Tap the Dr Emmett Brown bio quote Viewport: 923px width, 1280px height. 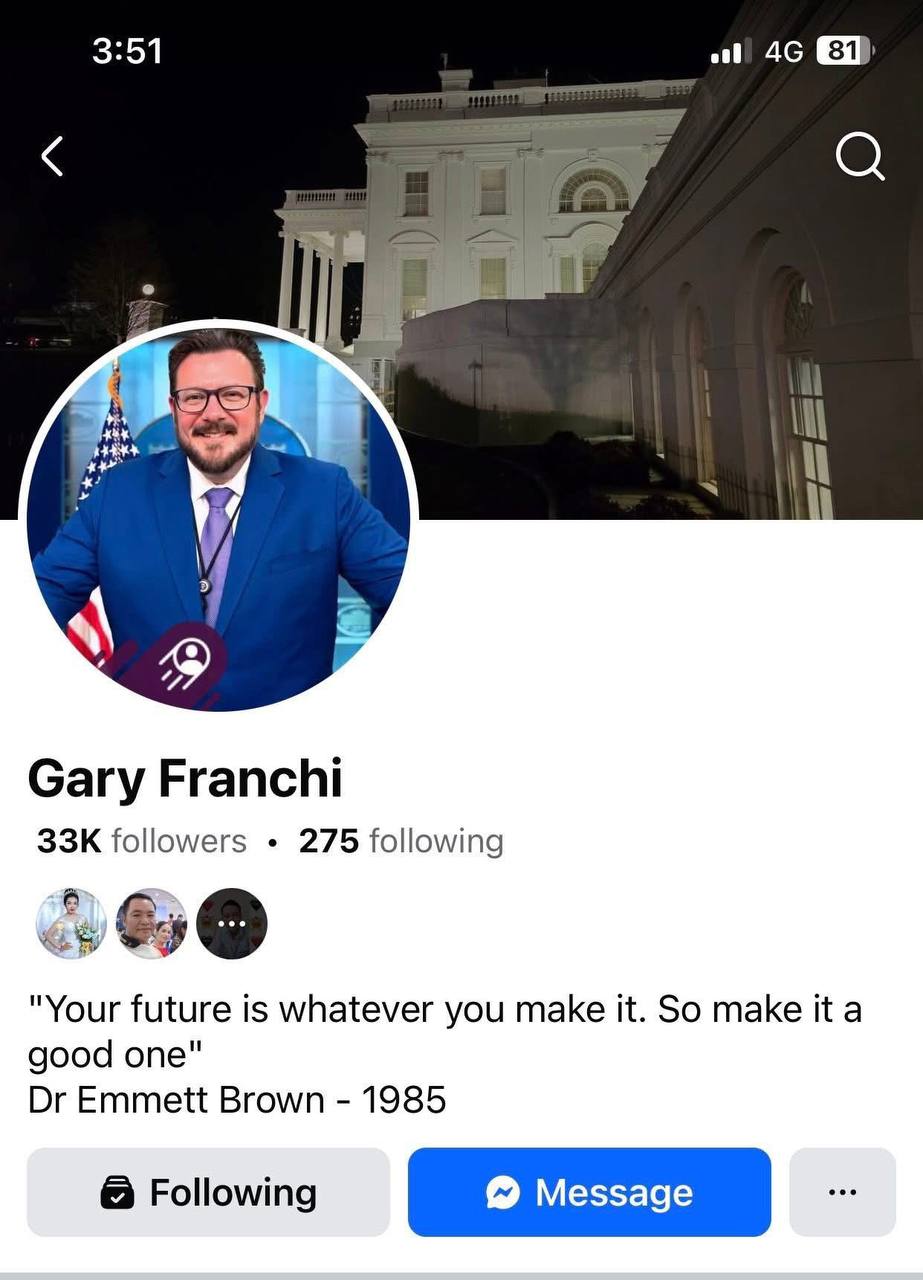click(x=445, y=1055)
